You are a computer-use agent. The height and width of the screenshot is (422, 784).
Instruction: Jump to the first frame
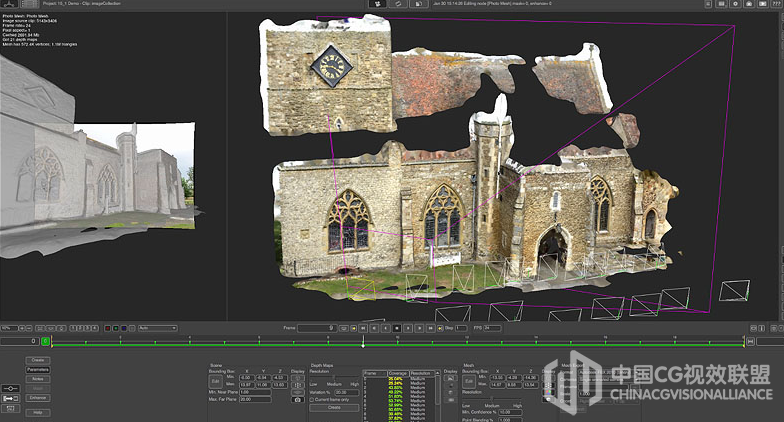point(363,328)
